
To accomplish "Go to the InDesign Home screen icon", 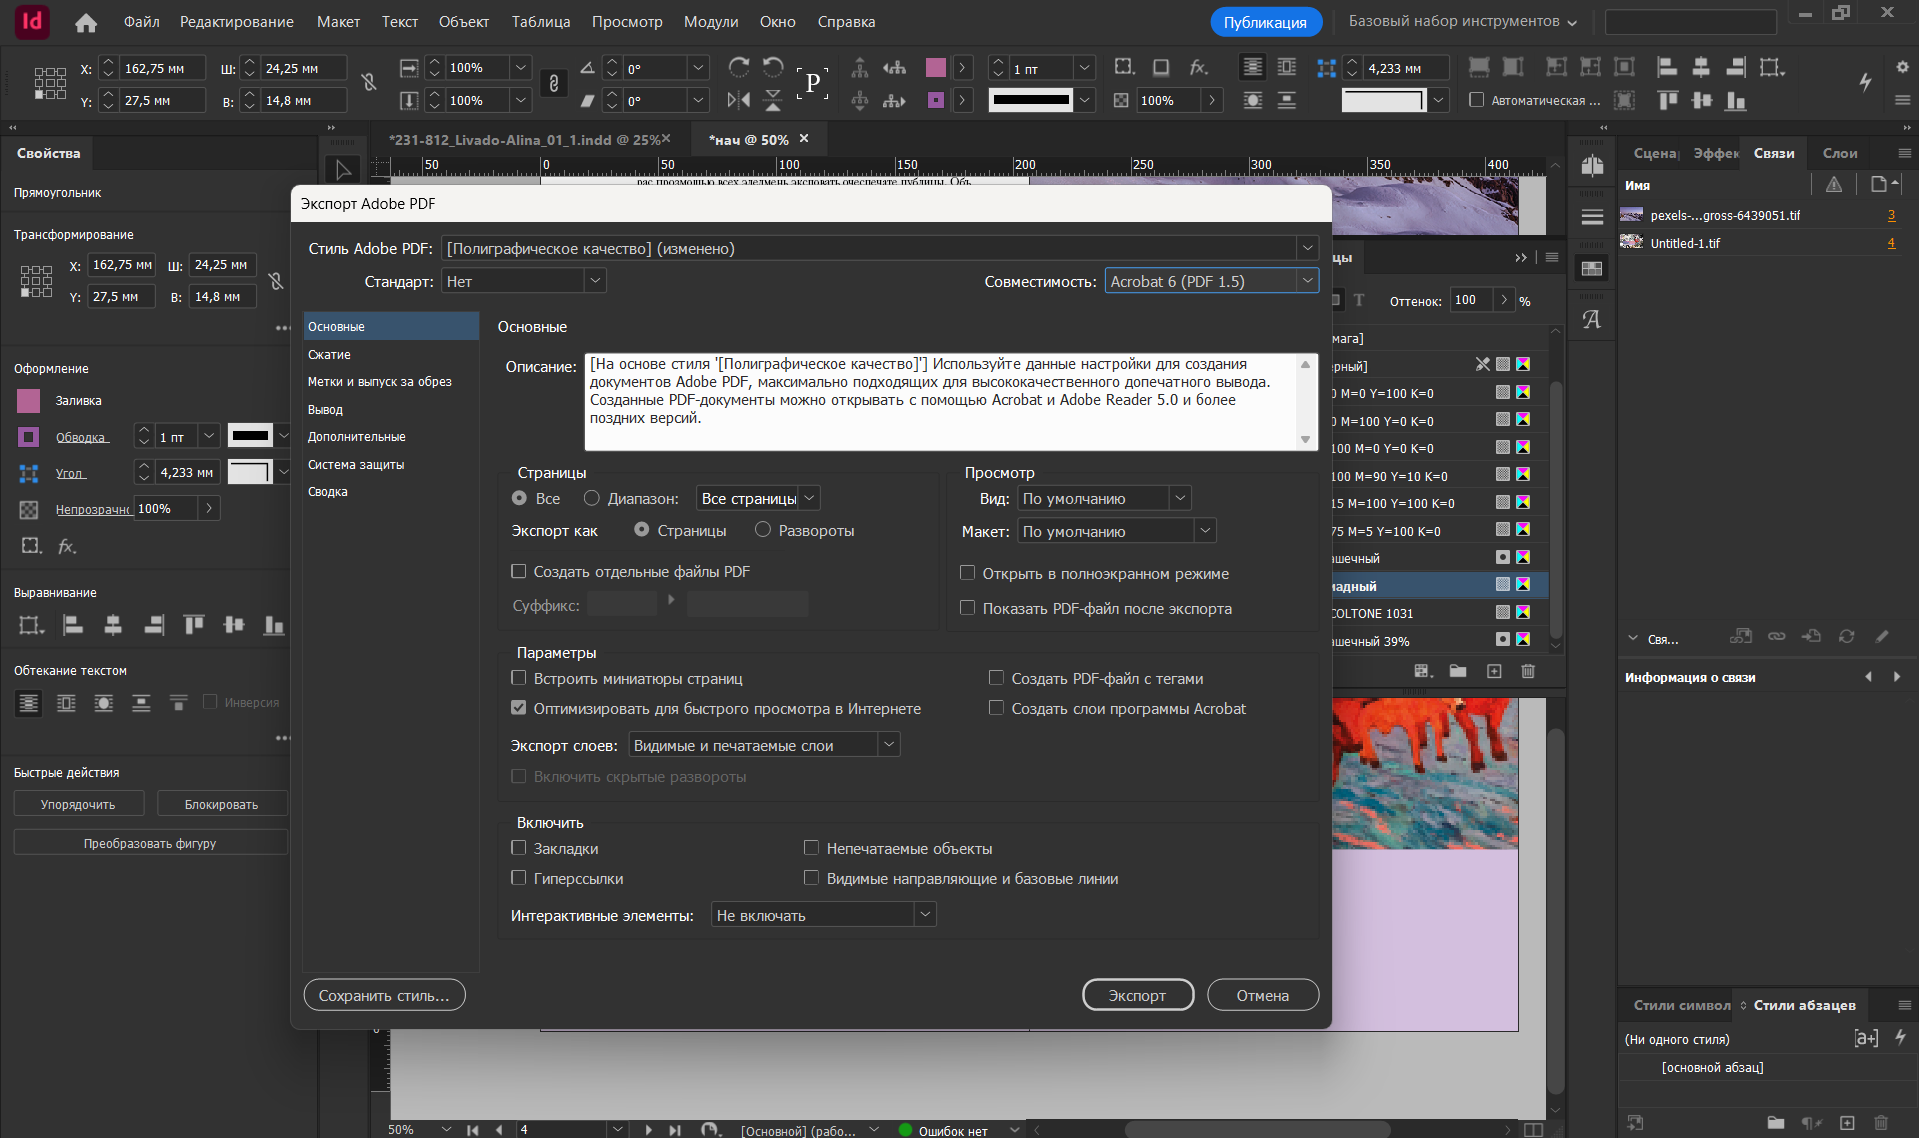I will tap(86, 22).
